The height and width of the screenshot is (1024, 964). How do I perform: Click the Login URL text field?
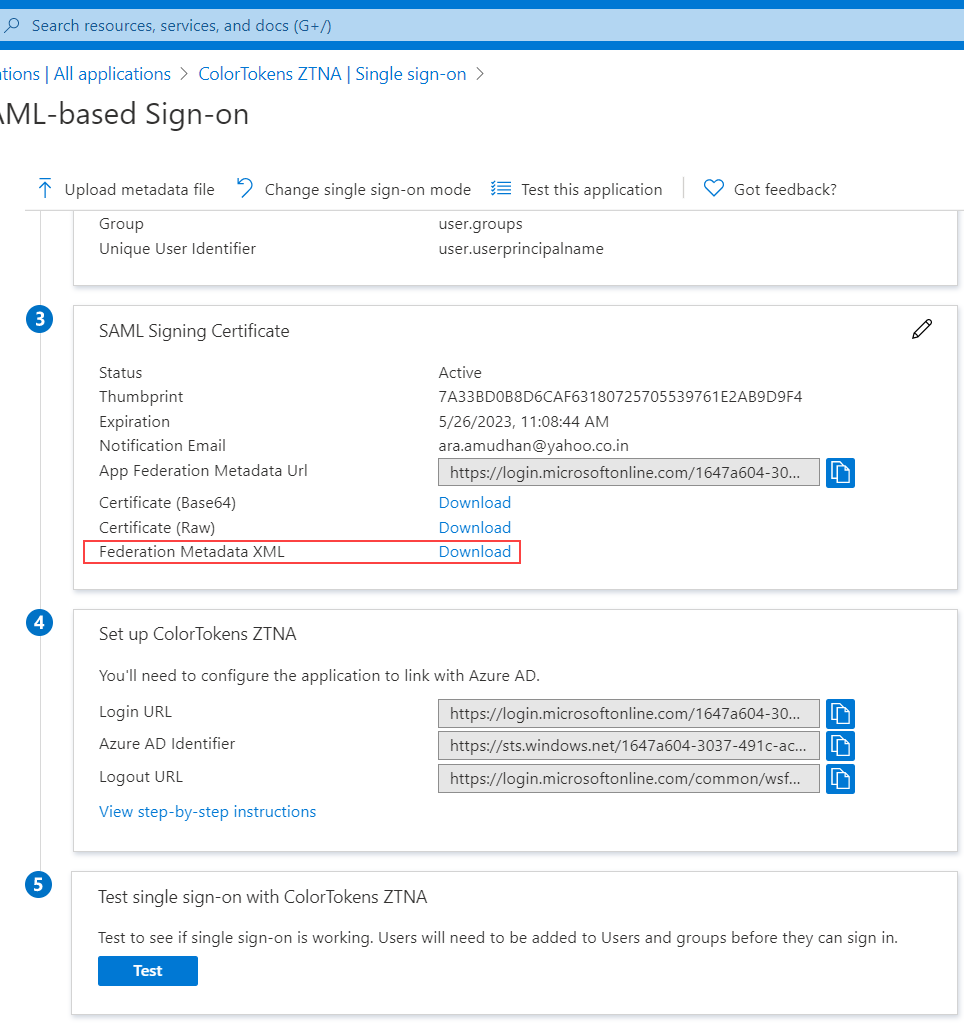(628, 714)
